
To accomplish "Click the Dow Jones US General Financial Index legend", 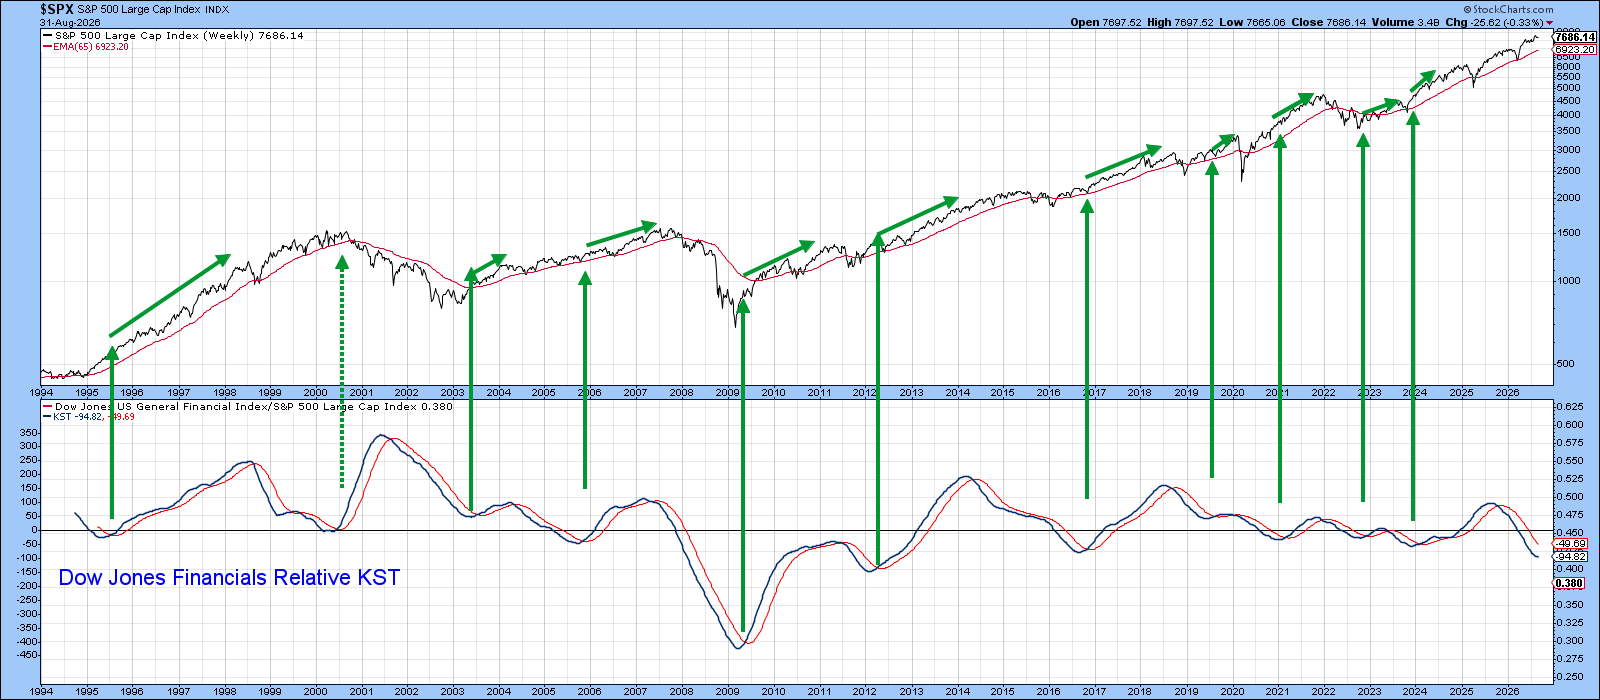I will click(x=253, y=407).
